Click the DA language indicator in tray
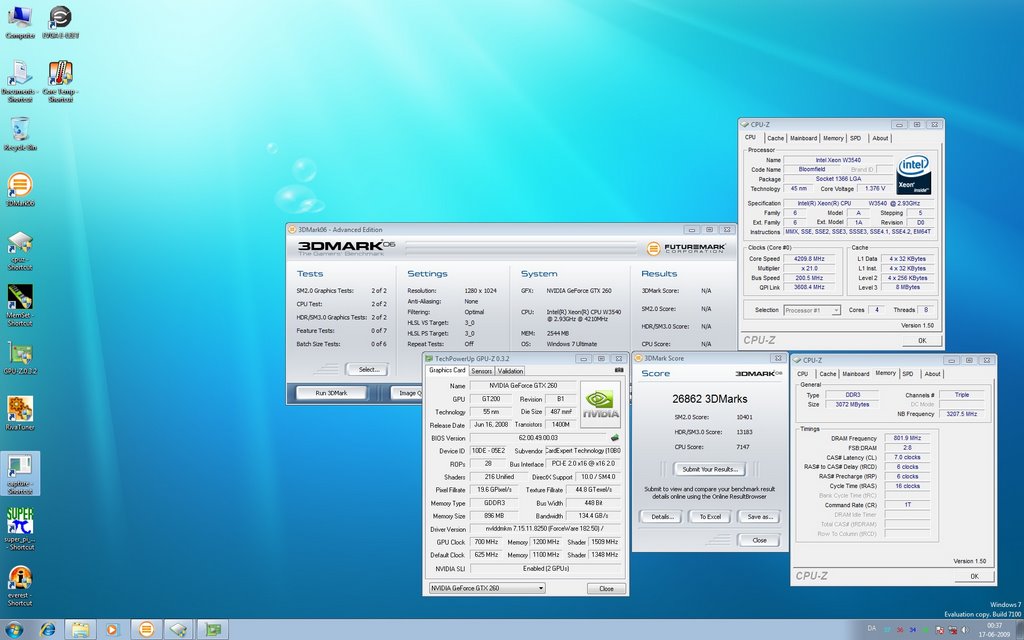The width and height of the screenshot is (1024, 640). tap(872, 629)
